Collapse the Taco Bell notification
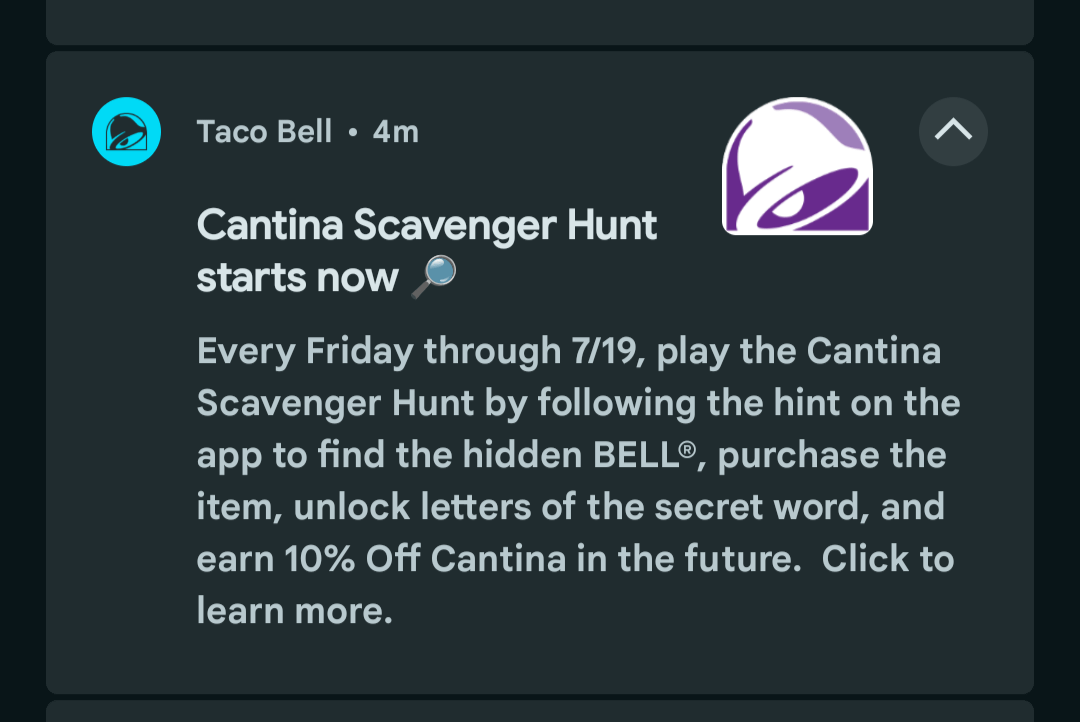The width and height of the screenshot is (1080, 722). [x=953, y=131]
